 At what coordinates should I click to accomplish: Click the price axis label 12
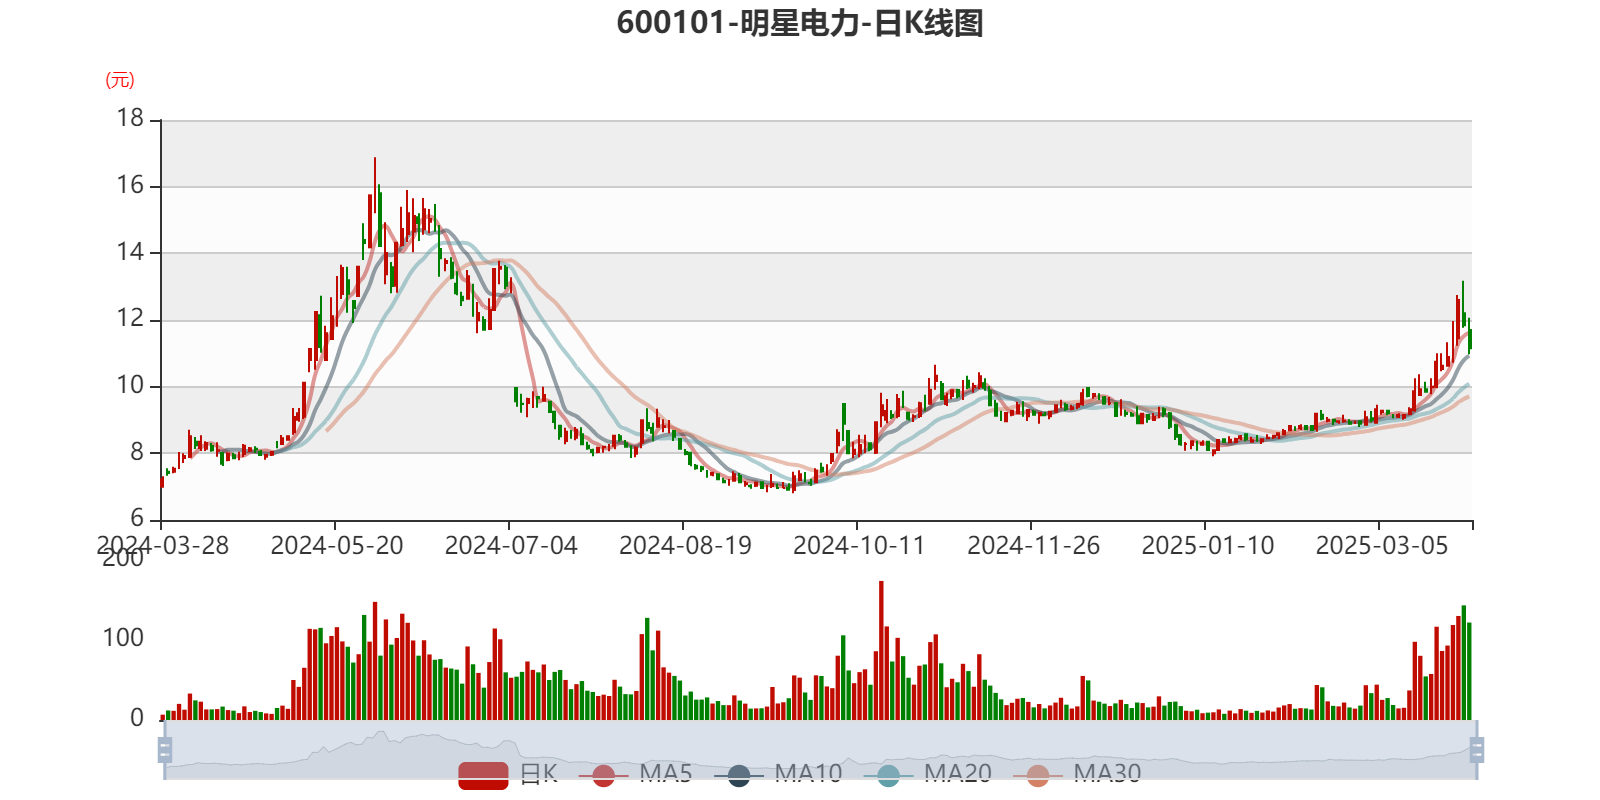[x=131, y=319]
